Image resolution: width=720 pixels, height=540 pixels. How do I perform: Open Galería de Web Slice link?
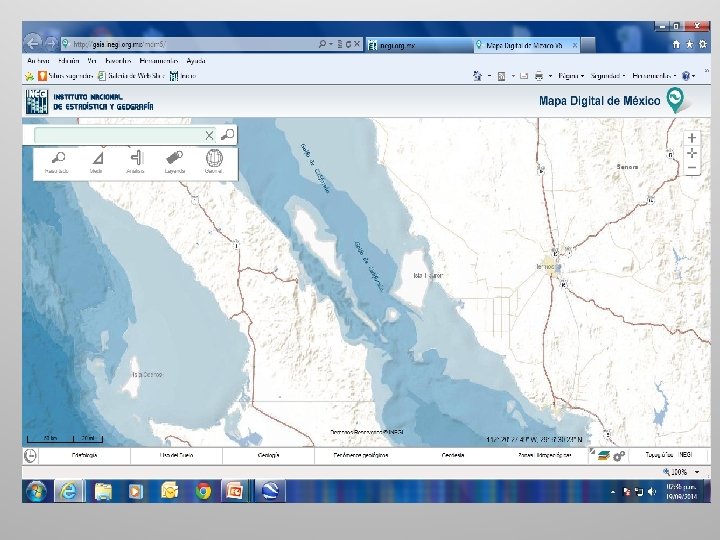[x=131, y=76]
